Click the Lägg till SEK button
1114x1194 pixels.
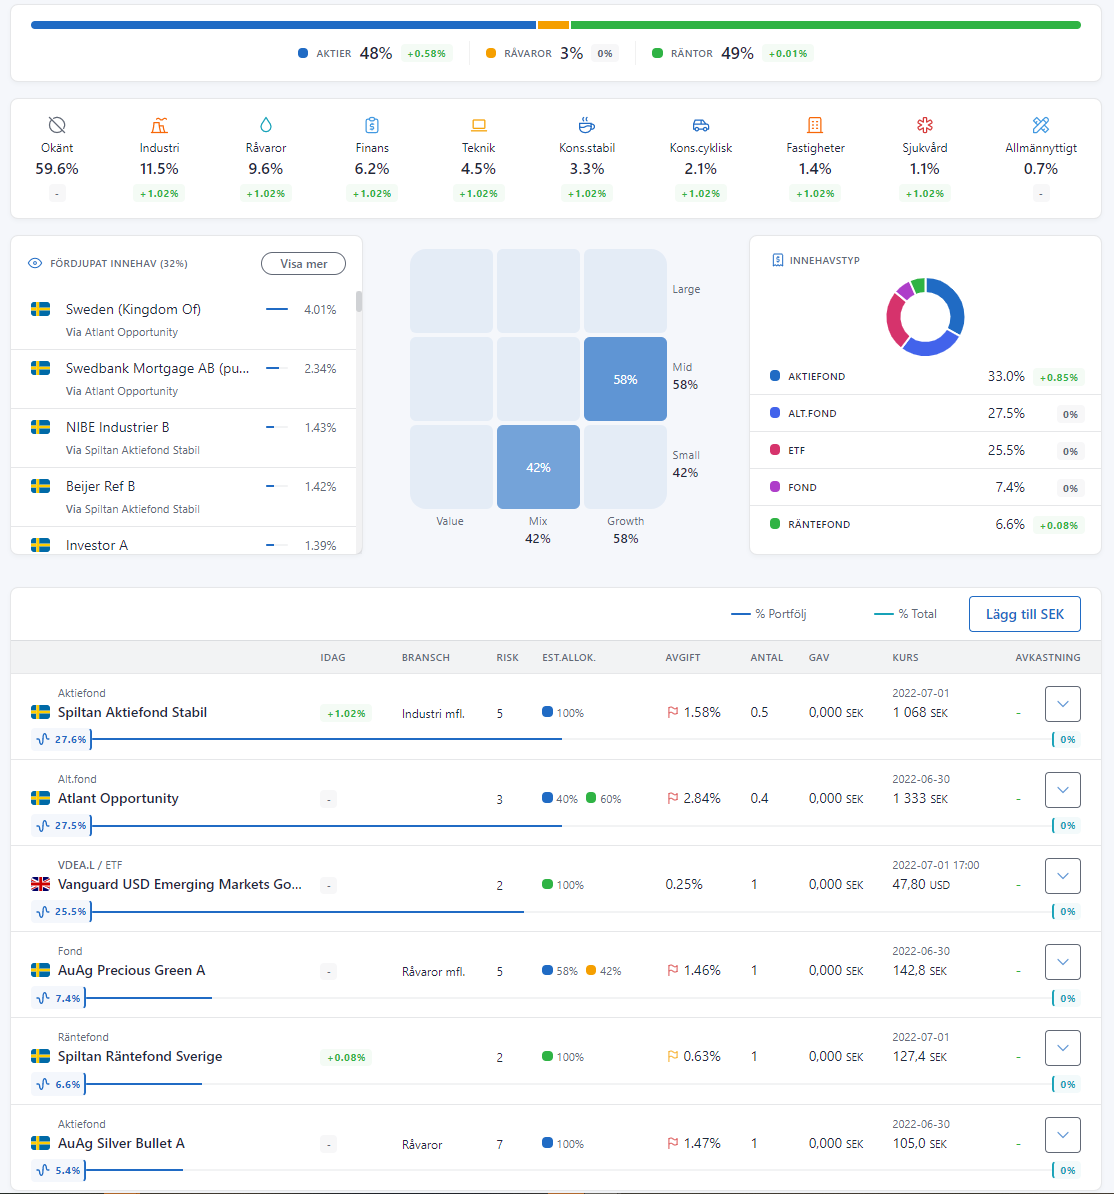pos(1024,614)
